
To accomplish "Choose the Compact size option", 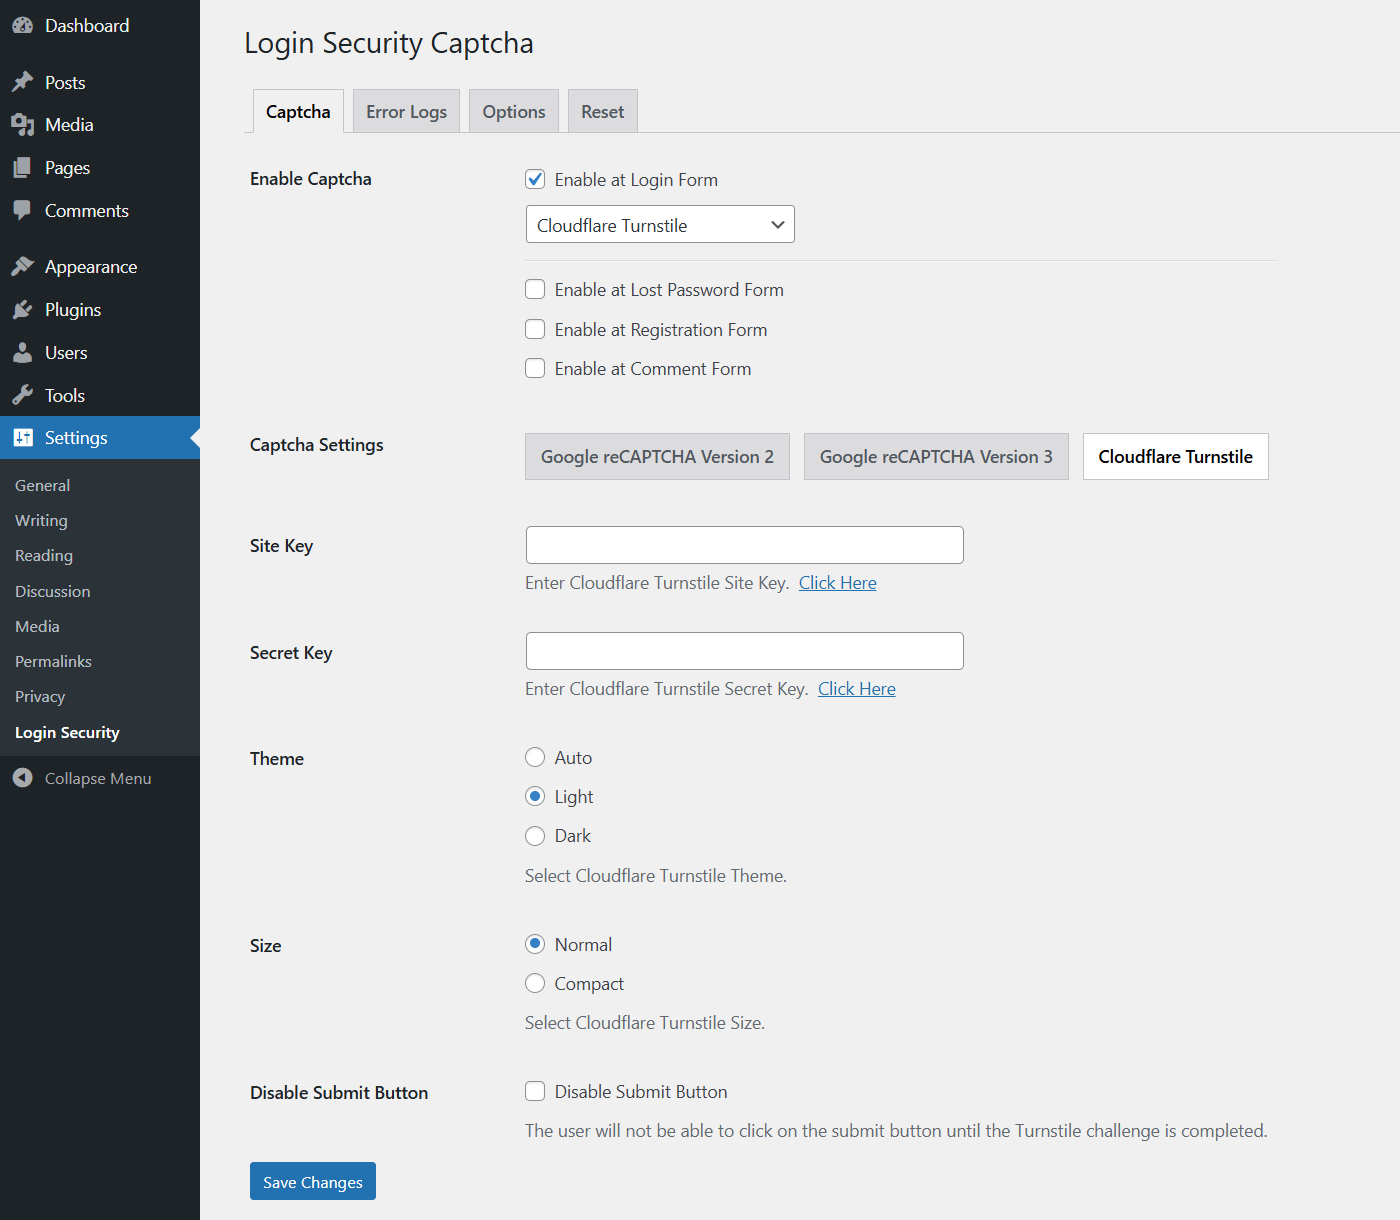I will 535,983.
